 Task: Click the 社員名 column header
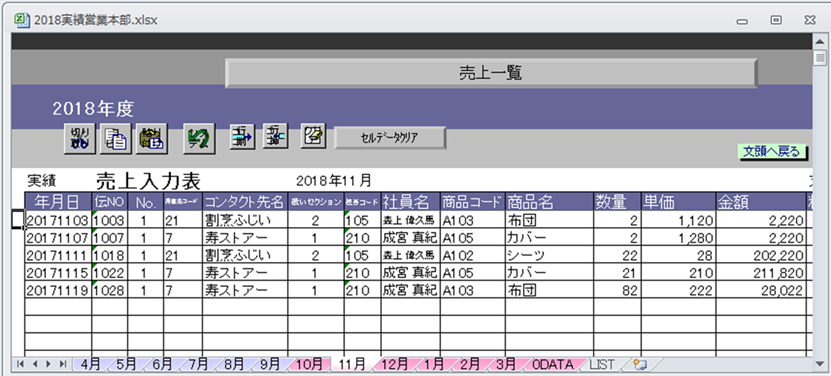(x=410, y=202)
